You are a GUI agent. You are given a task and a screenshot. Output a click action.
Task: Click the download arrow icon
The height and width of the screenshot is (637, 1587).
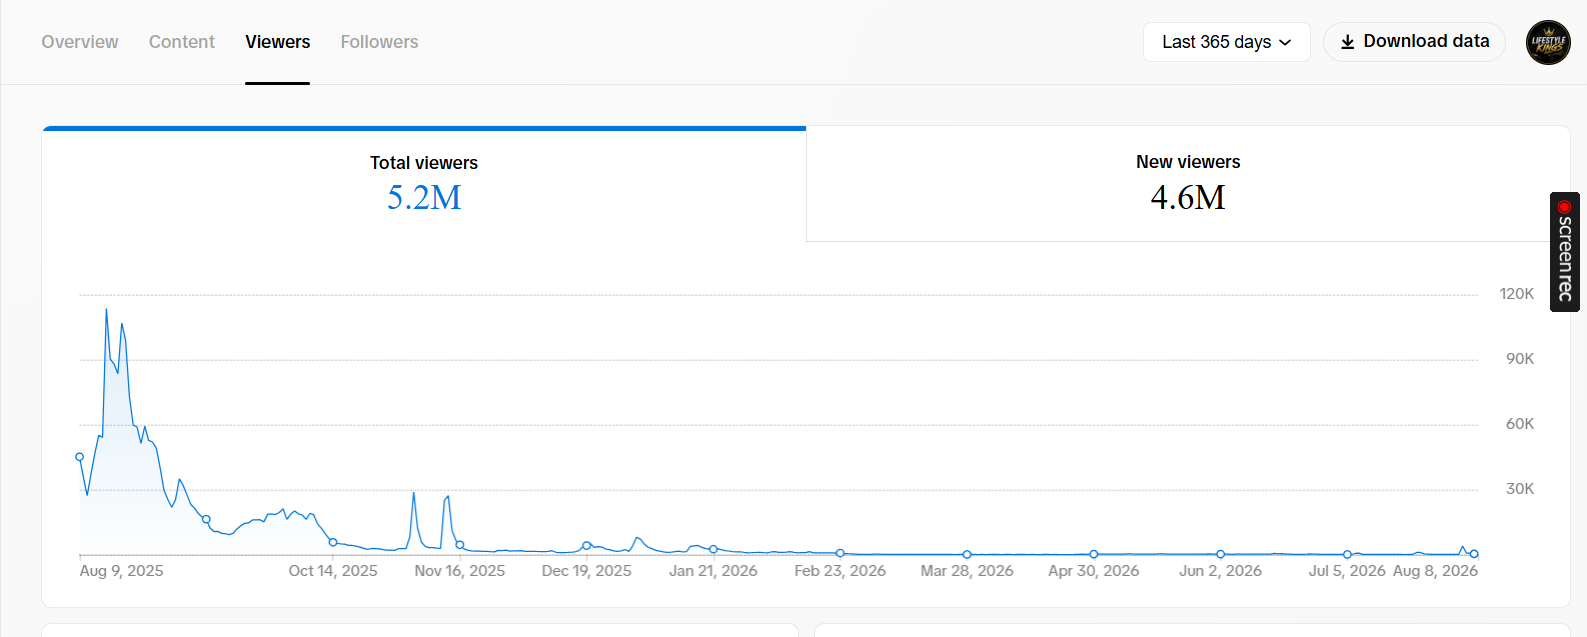[1348, 42]
